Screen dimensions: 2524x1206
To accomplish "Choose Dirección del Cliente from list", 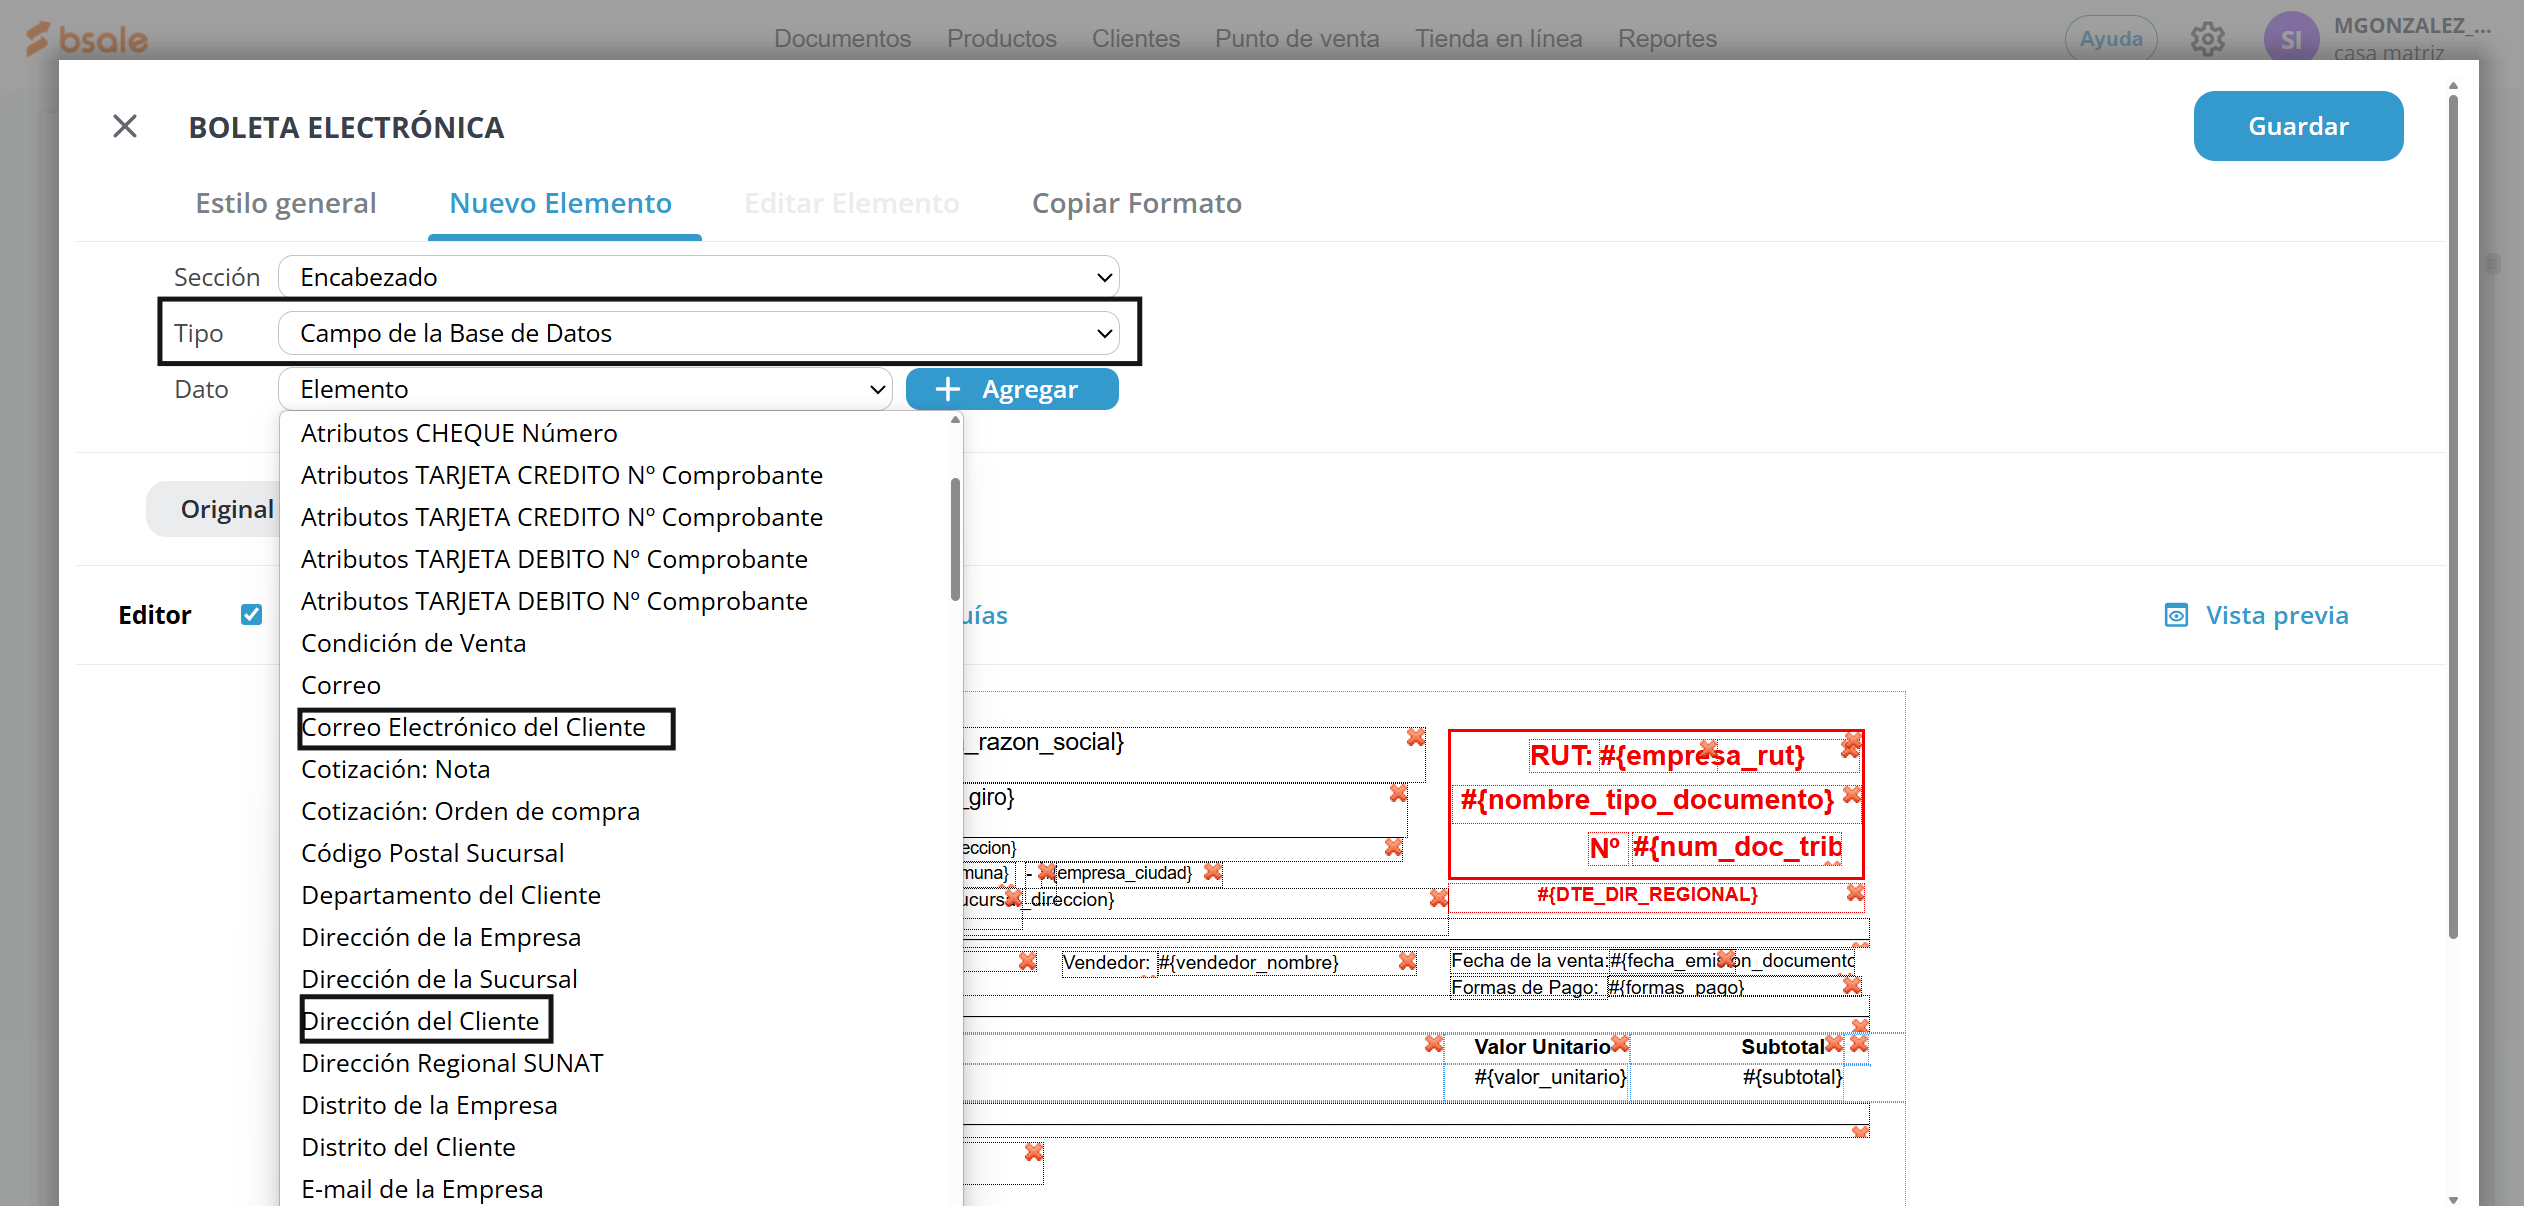I will [421, 1021].
